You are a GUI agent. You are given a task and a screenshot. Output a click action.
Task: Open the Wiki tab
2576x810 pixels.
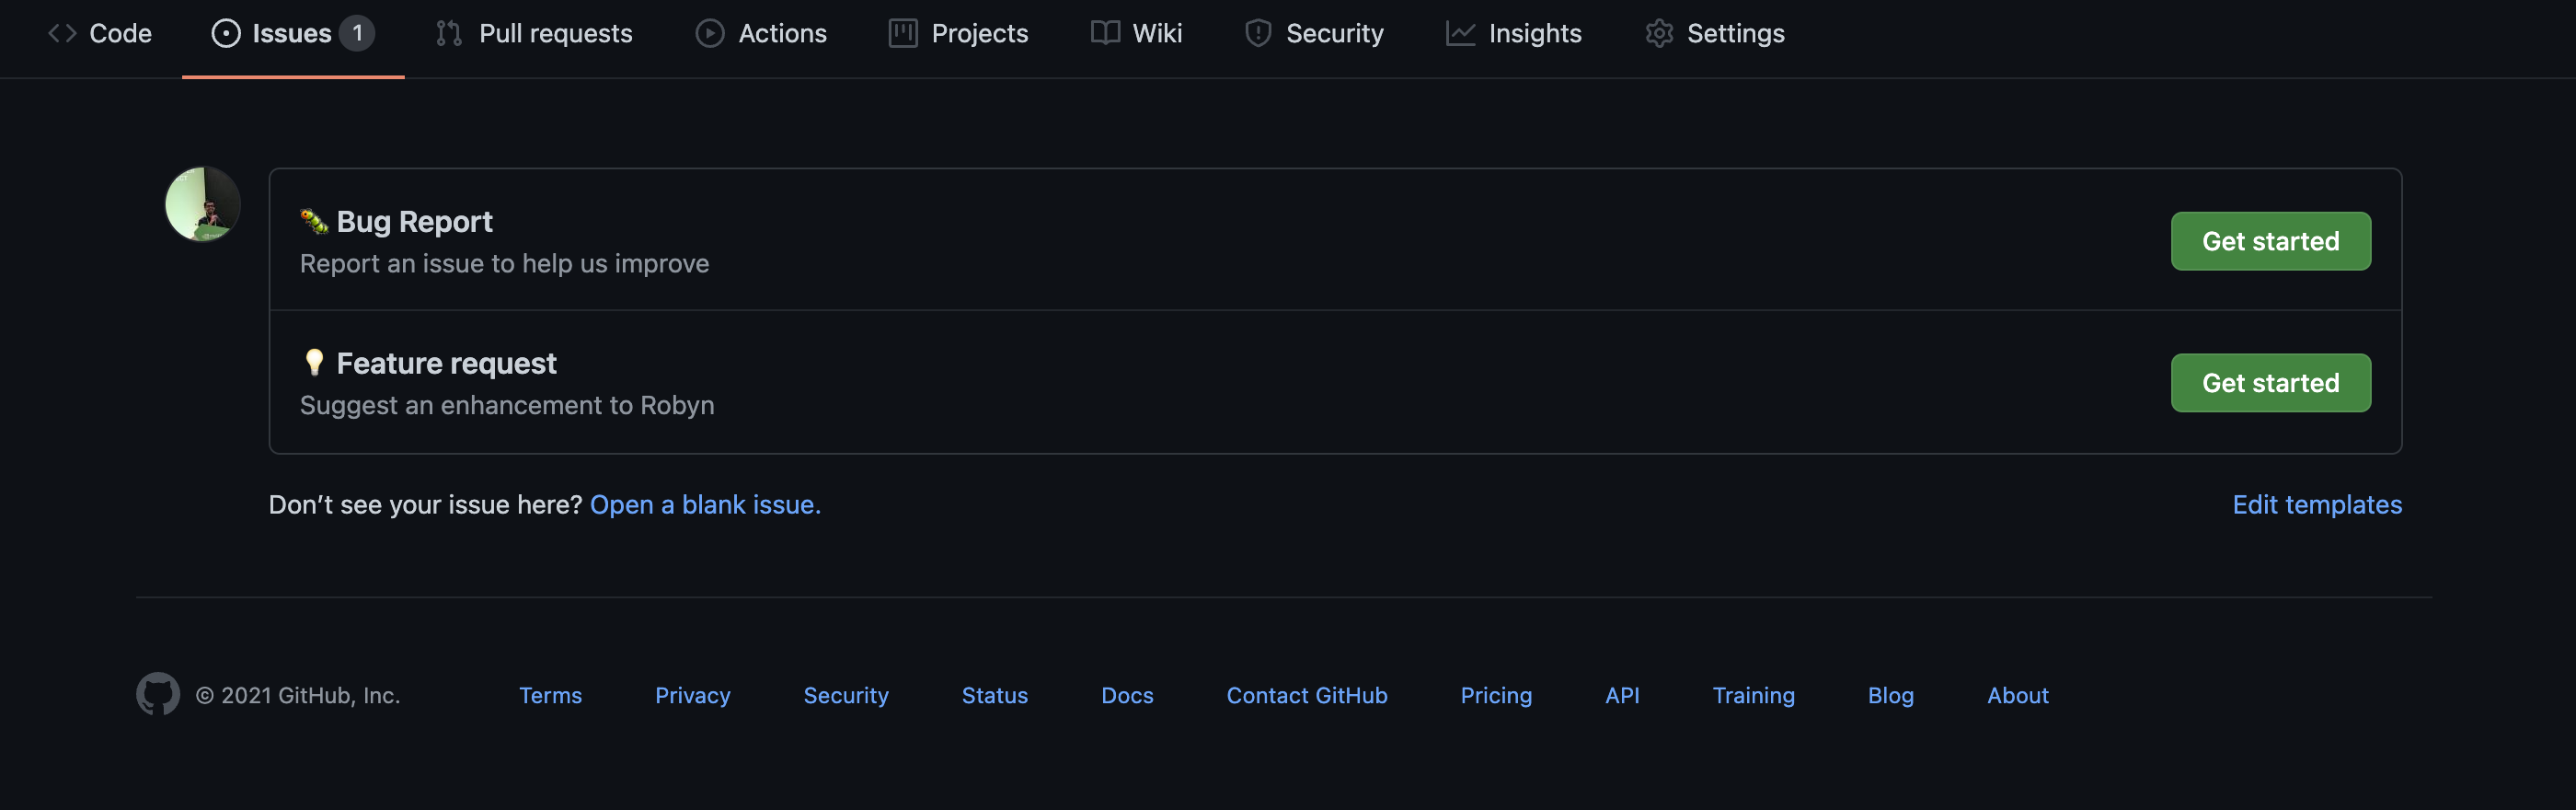[1137, 33]
